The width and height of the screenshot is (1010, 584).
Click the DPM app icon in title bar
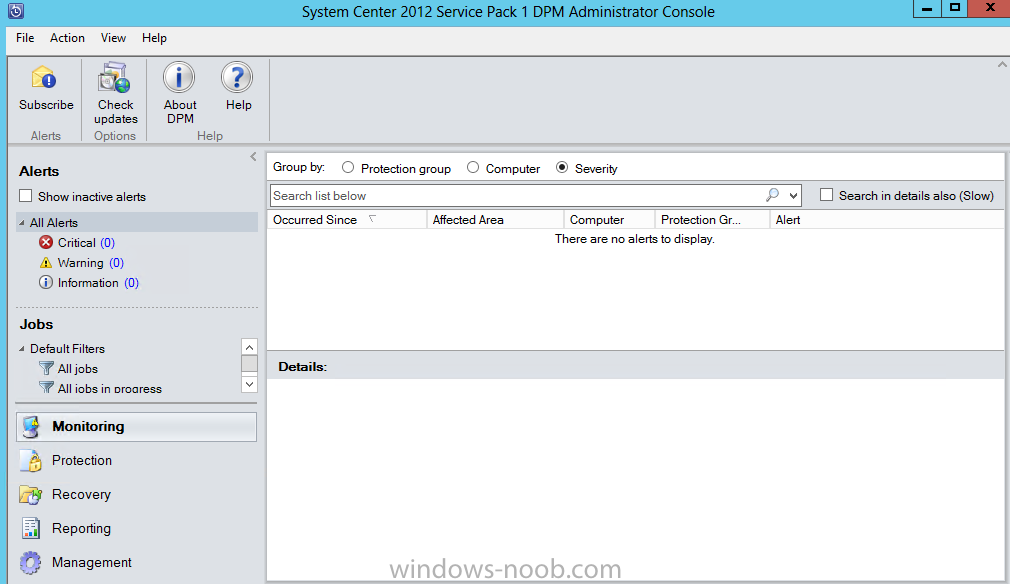coord(16,11)
